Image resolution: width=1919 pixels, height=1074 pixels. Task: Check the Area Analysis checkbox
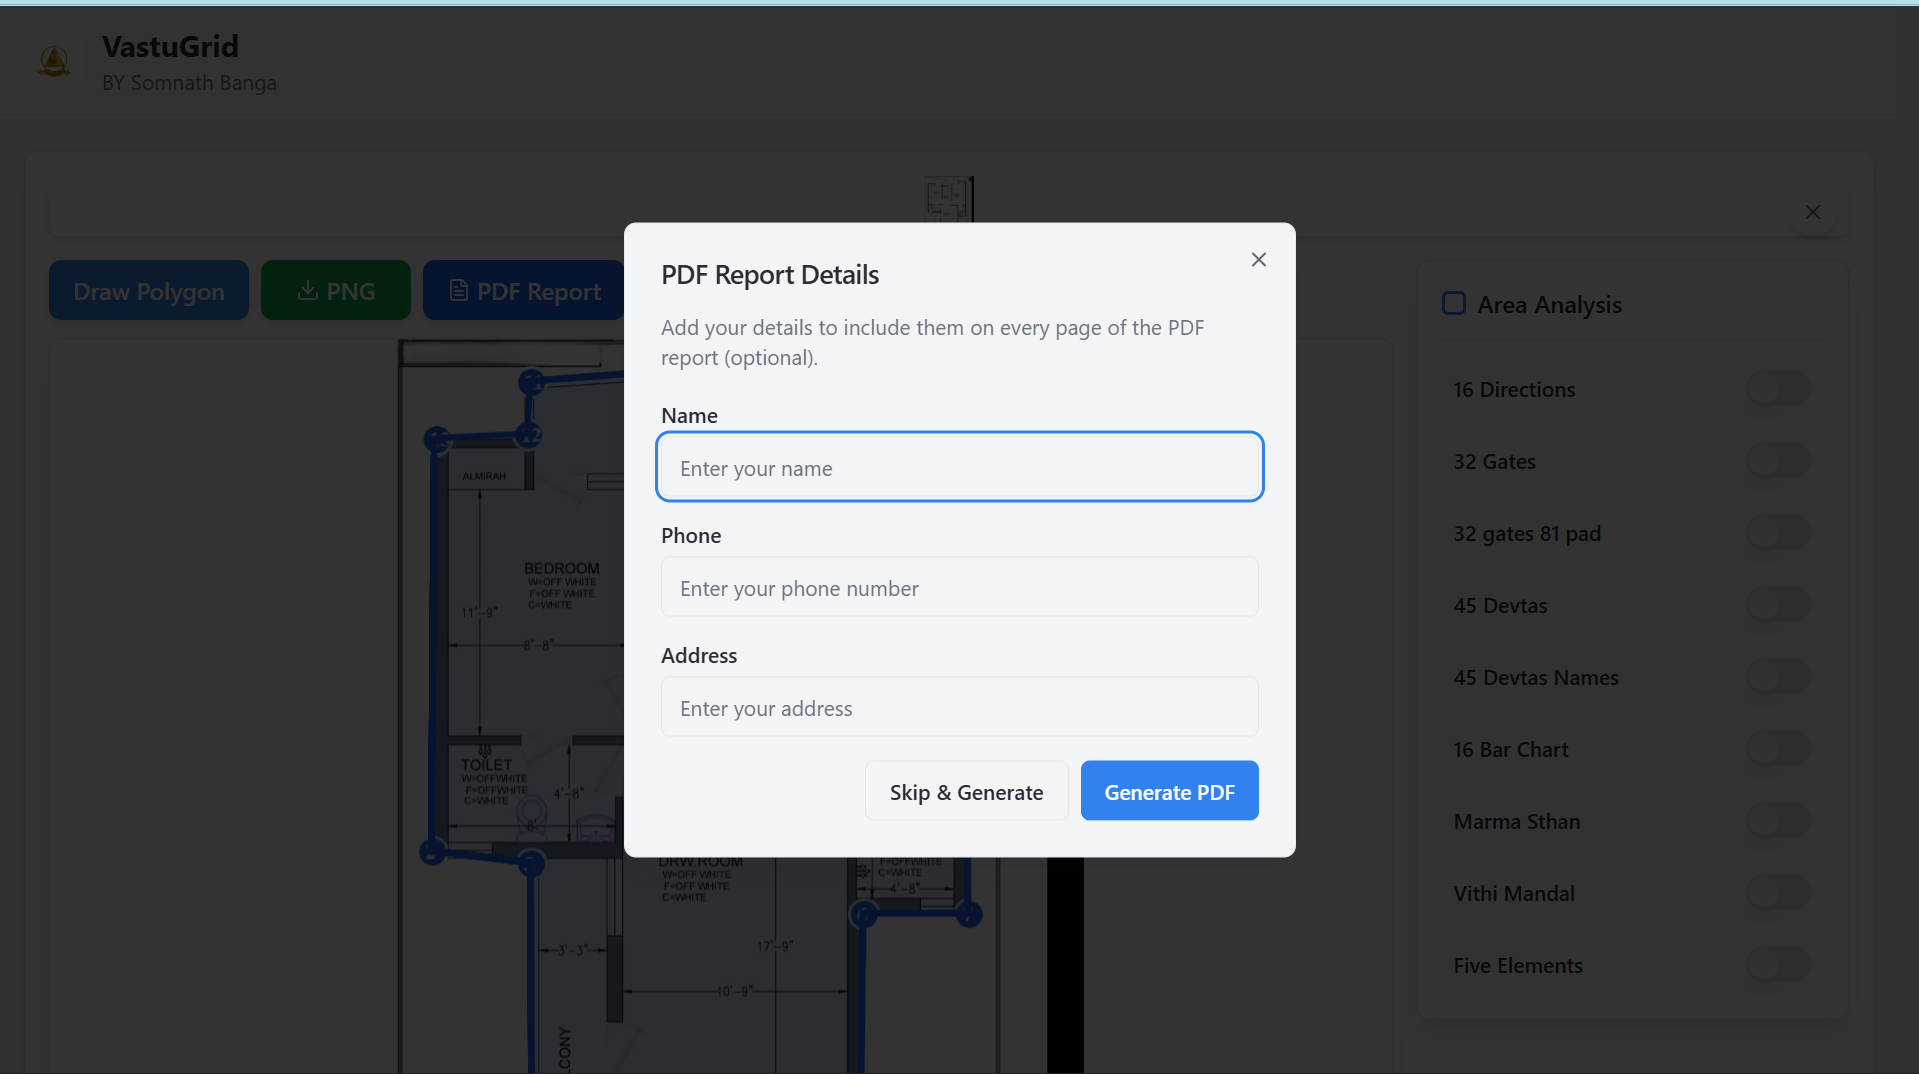click(1454, 303)
